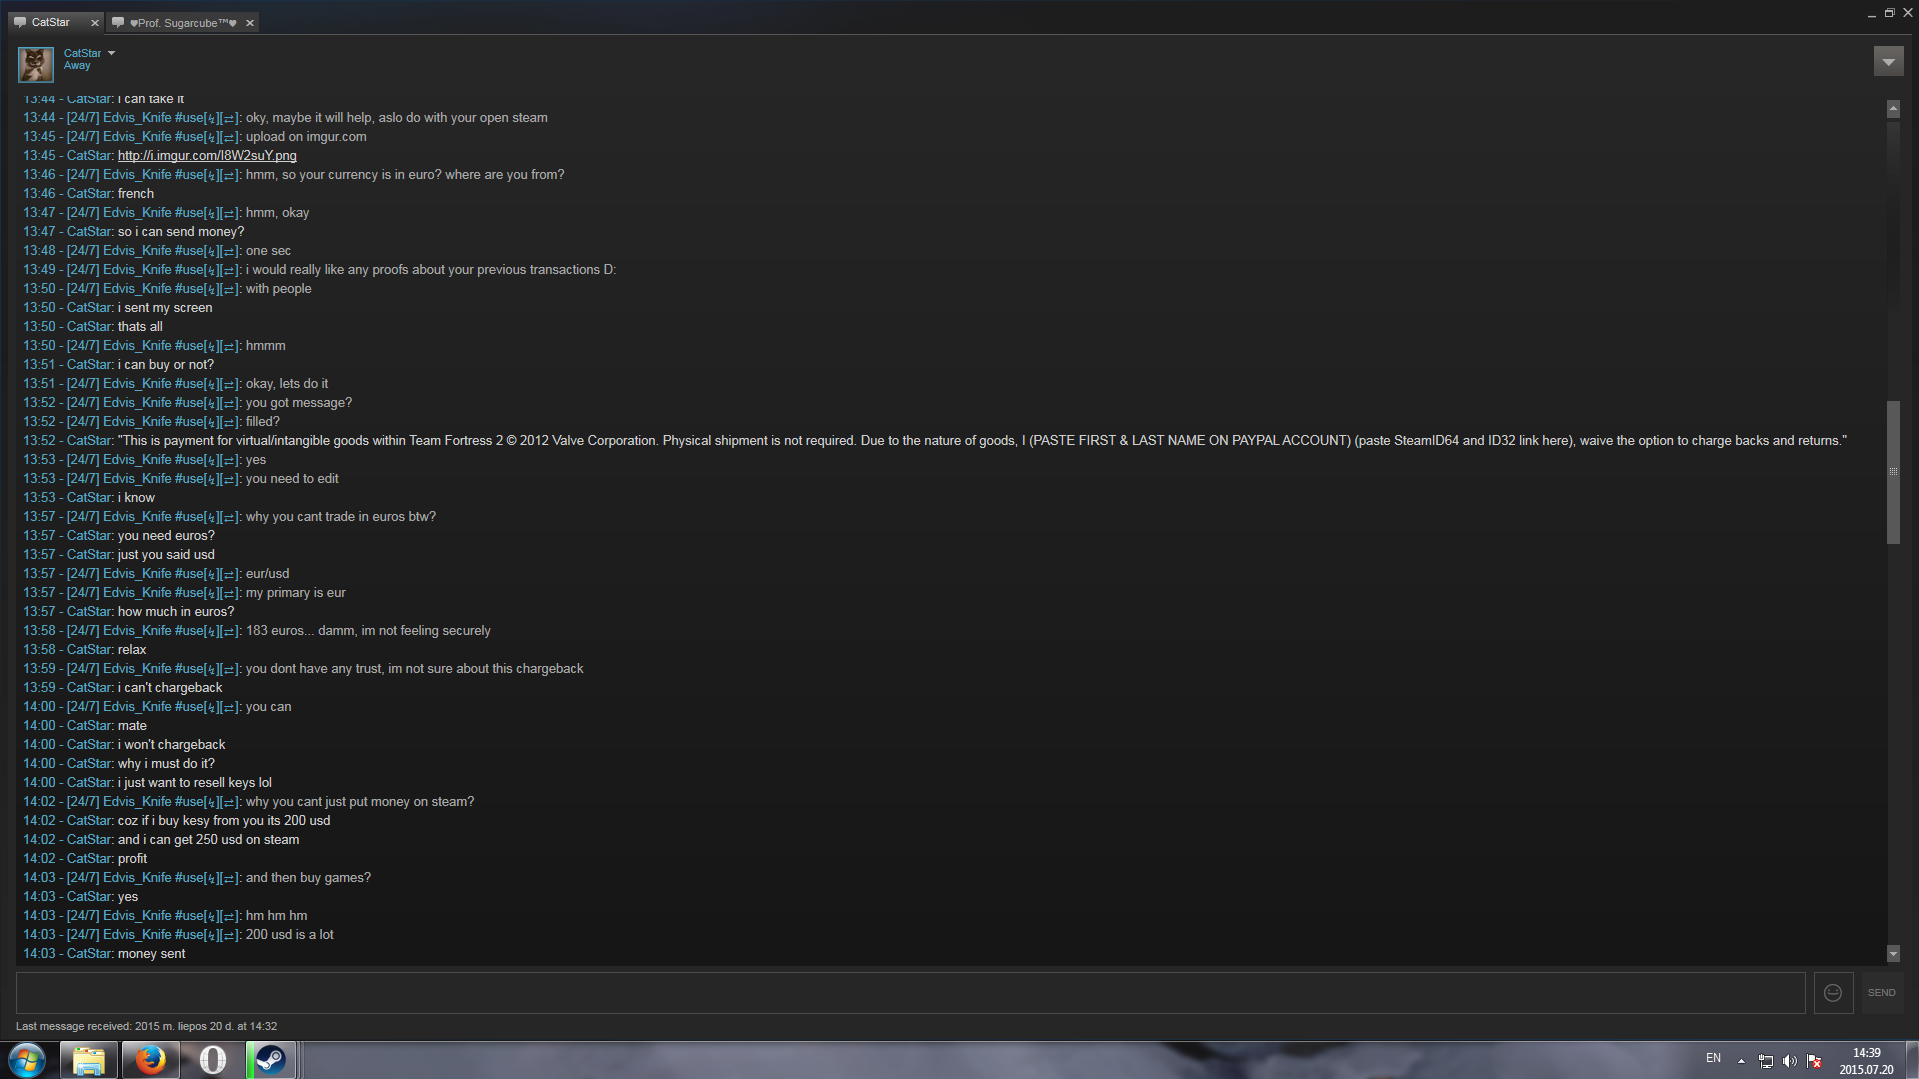Focus the chat message input field

point(911,993)
